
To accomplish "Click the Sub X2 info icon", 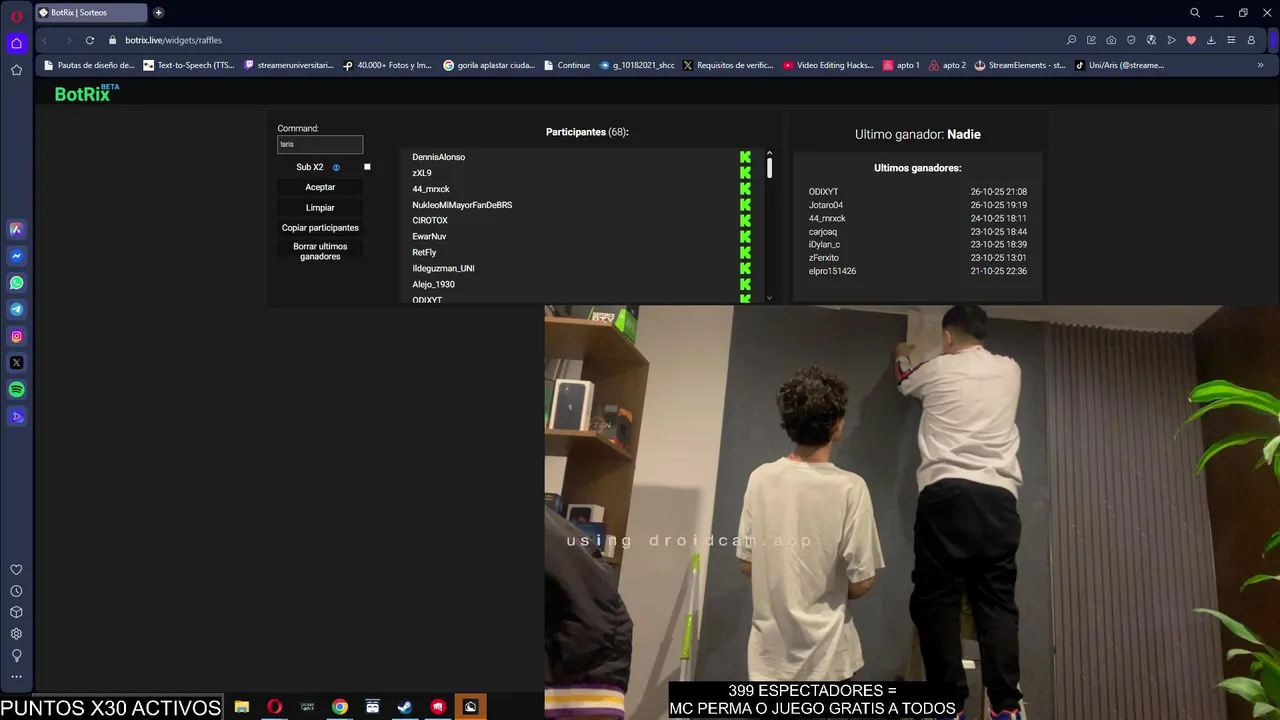I will point(336,168).
